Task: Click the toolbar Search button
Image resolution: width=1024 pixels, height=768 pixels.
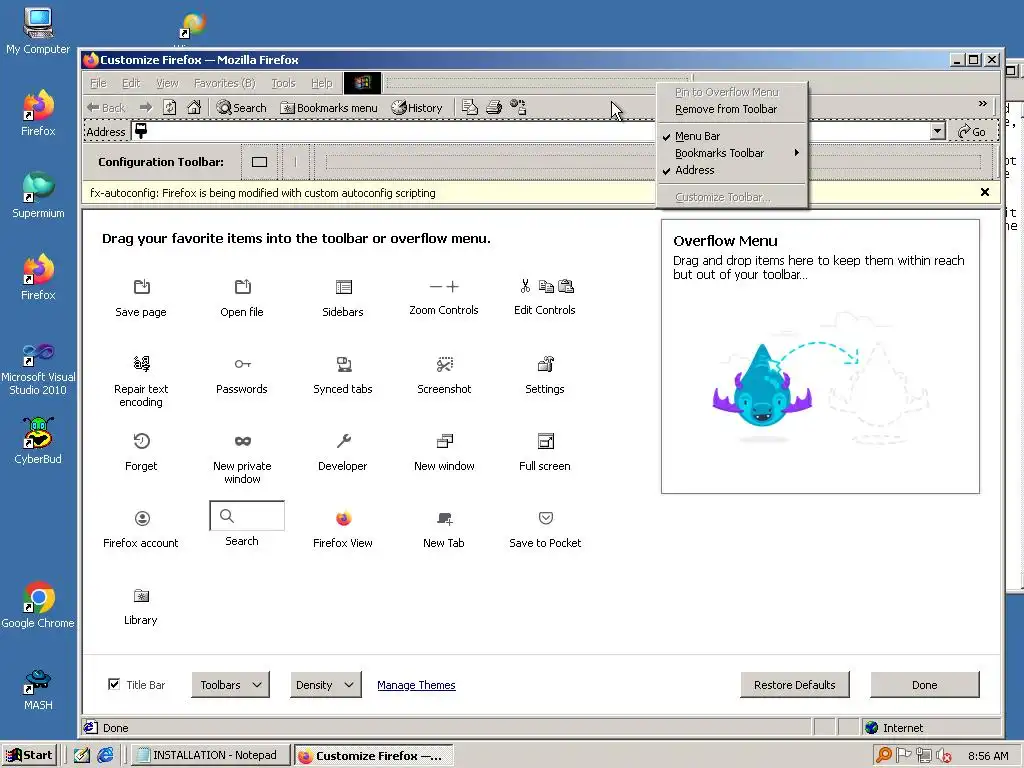Action: [x=242, y=107]
